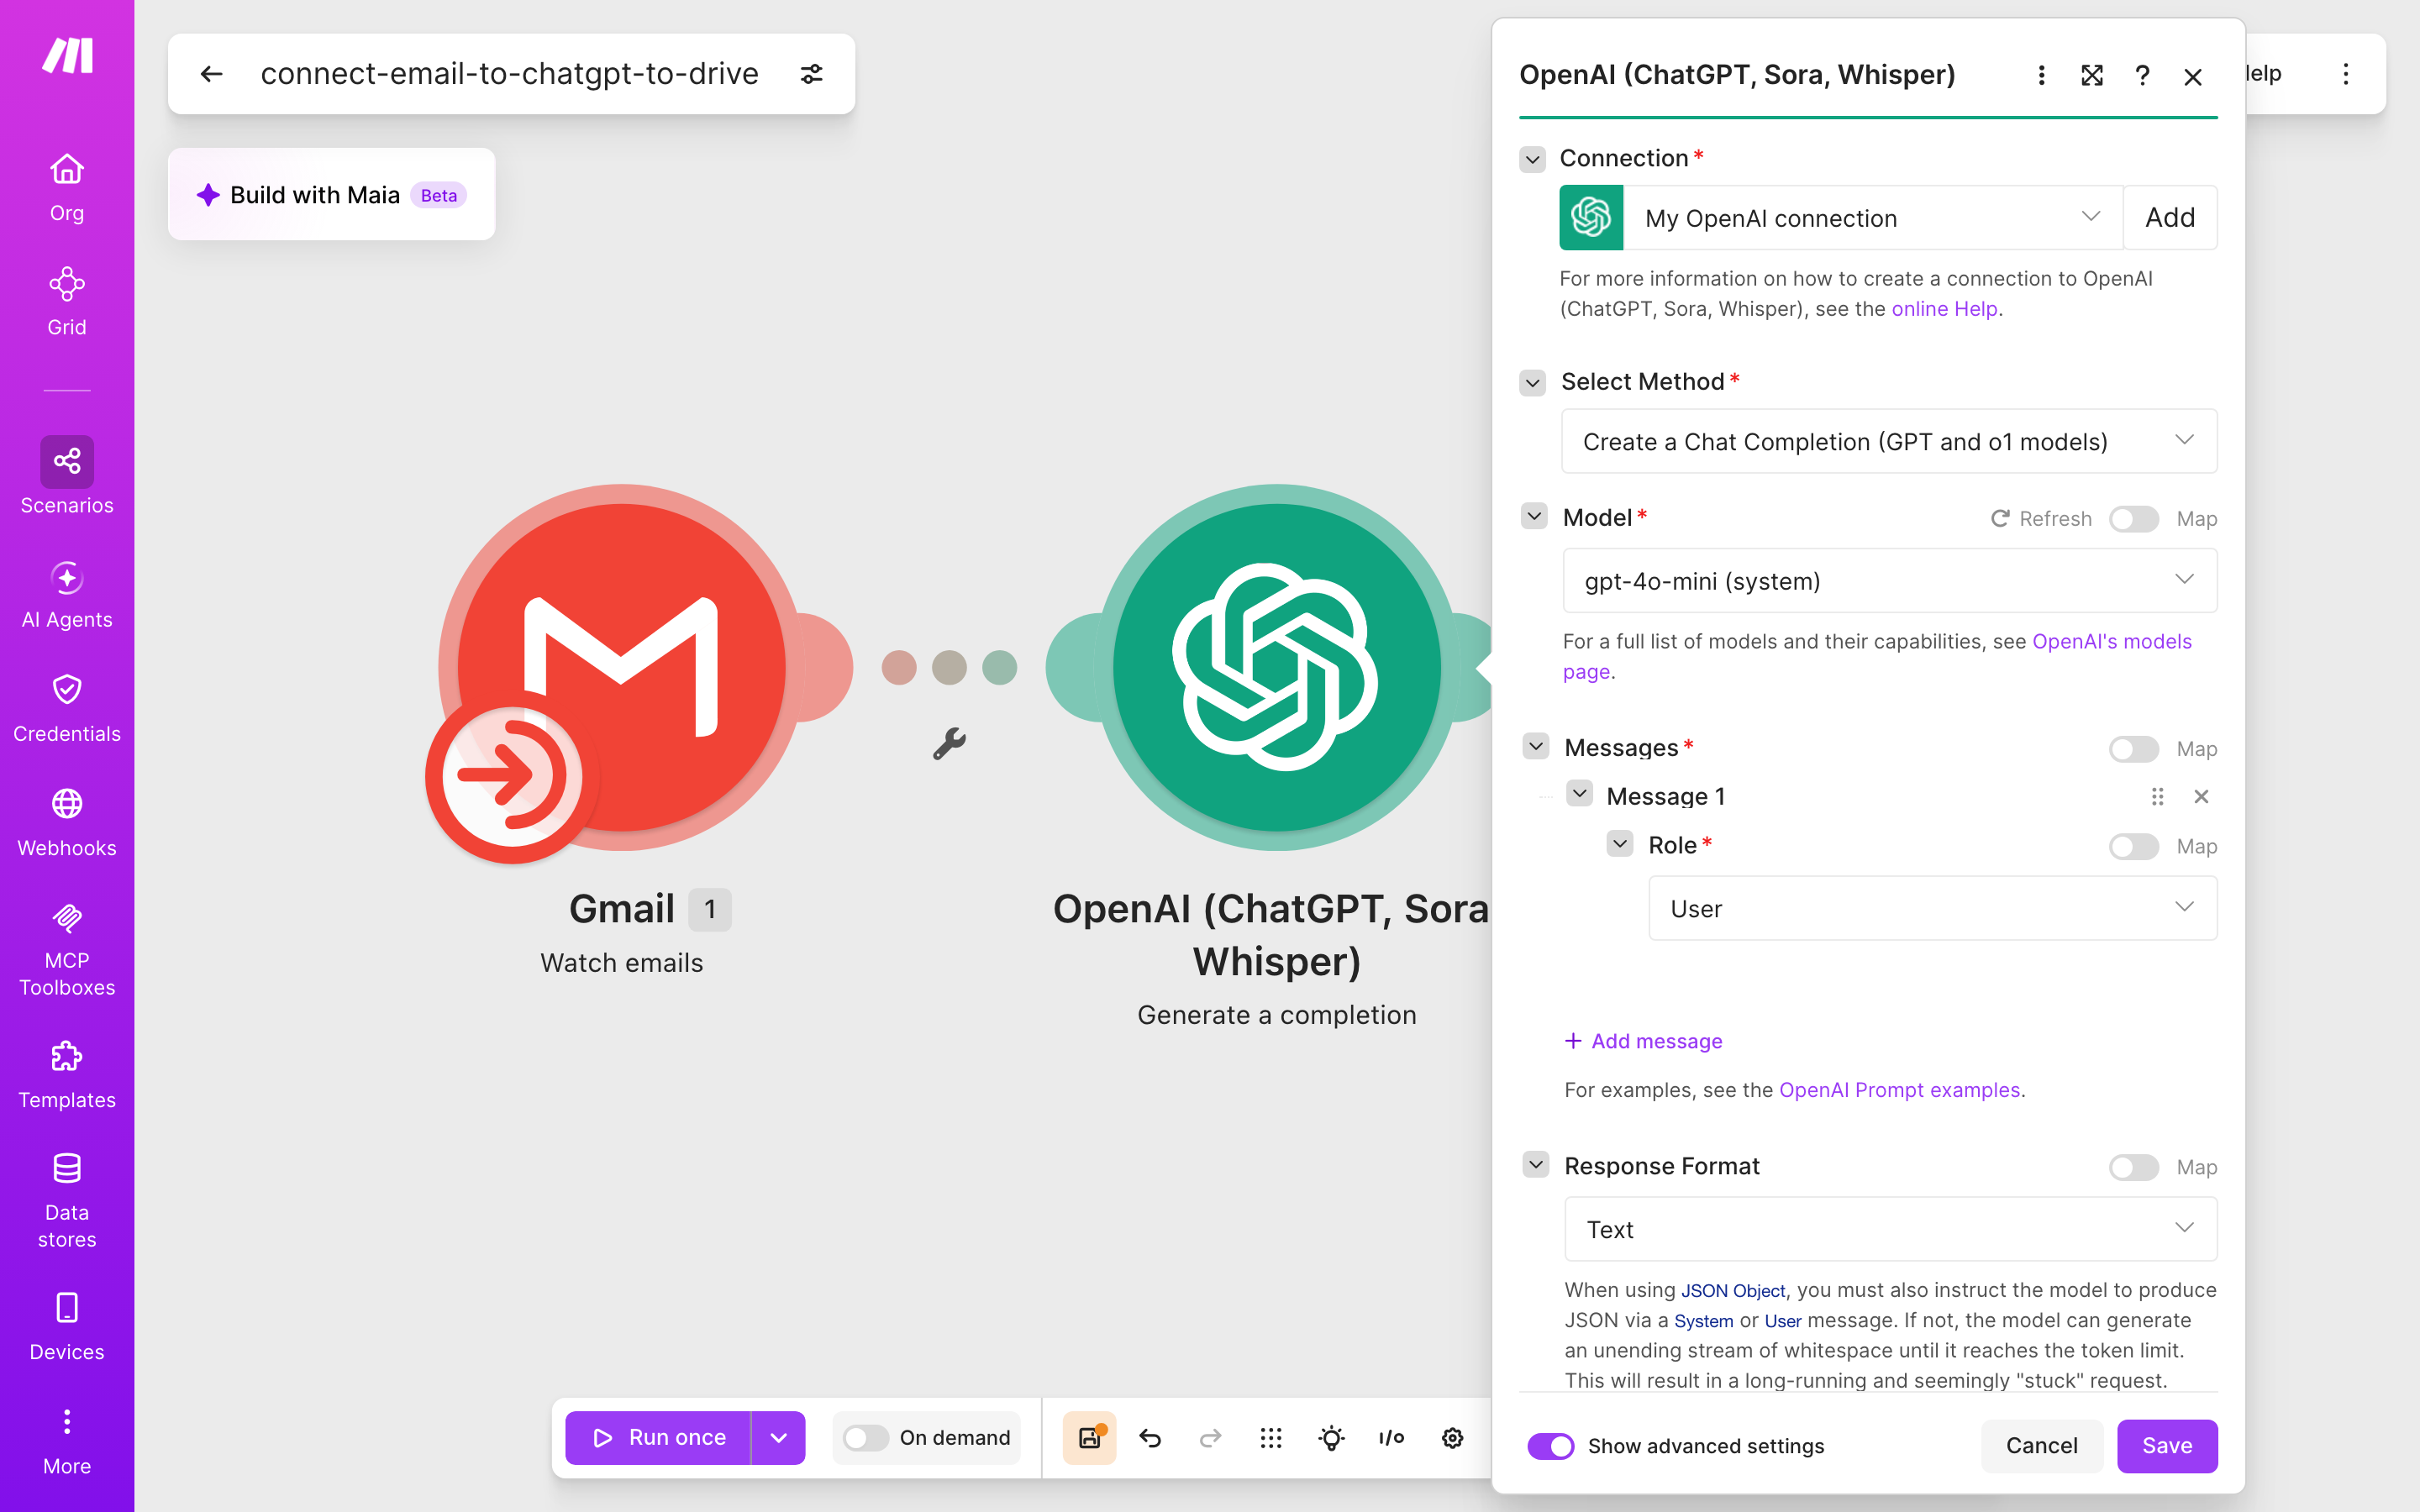This screenshot has height=1512, width=2420.
Task: Expand the OpenAI panel to fullscreen
Action: 2092,75
